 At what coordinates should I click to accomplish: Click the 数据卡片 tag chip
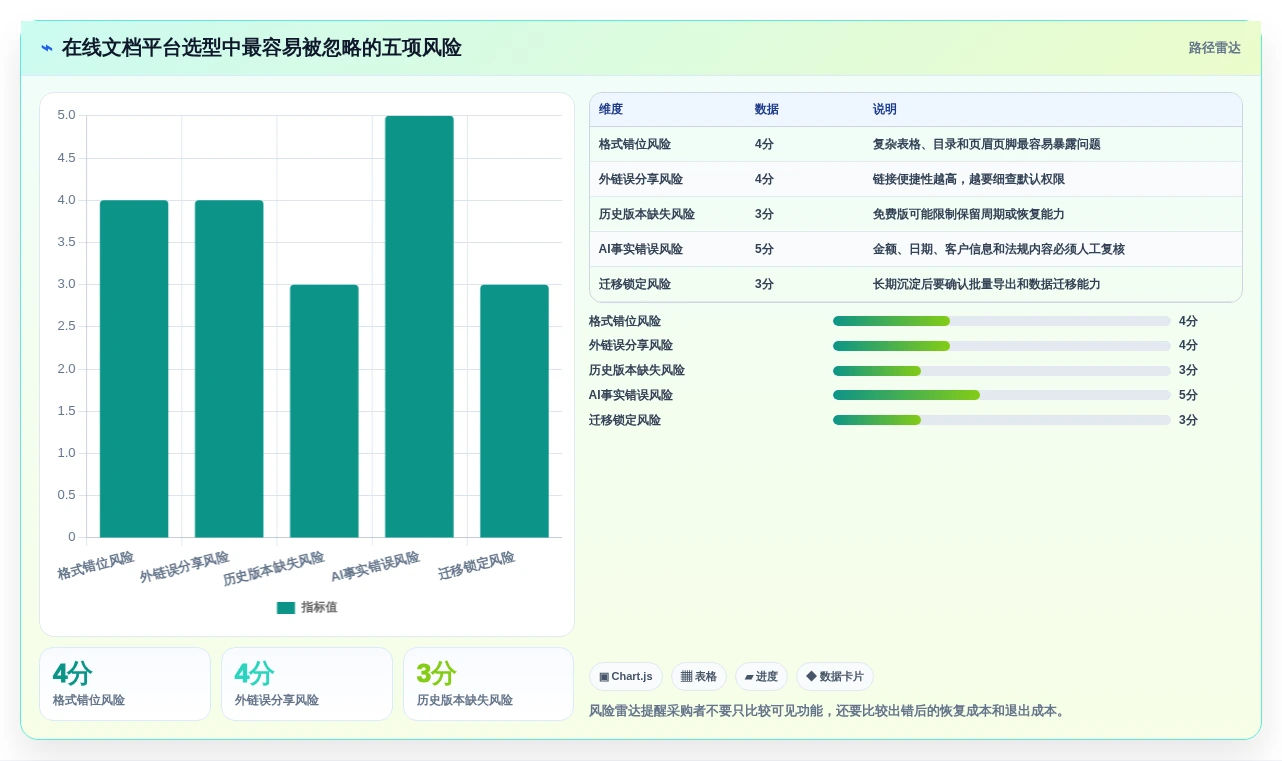click(835, 677)
